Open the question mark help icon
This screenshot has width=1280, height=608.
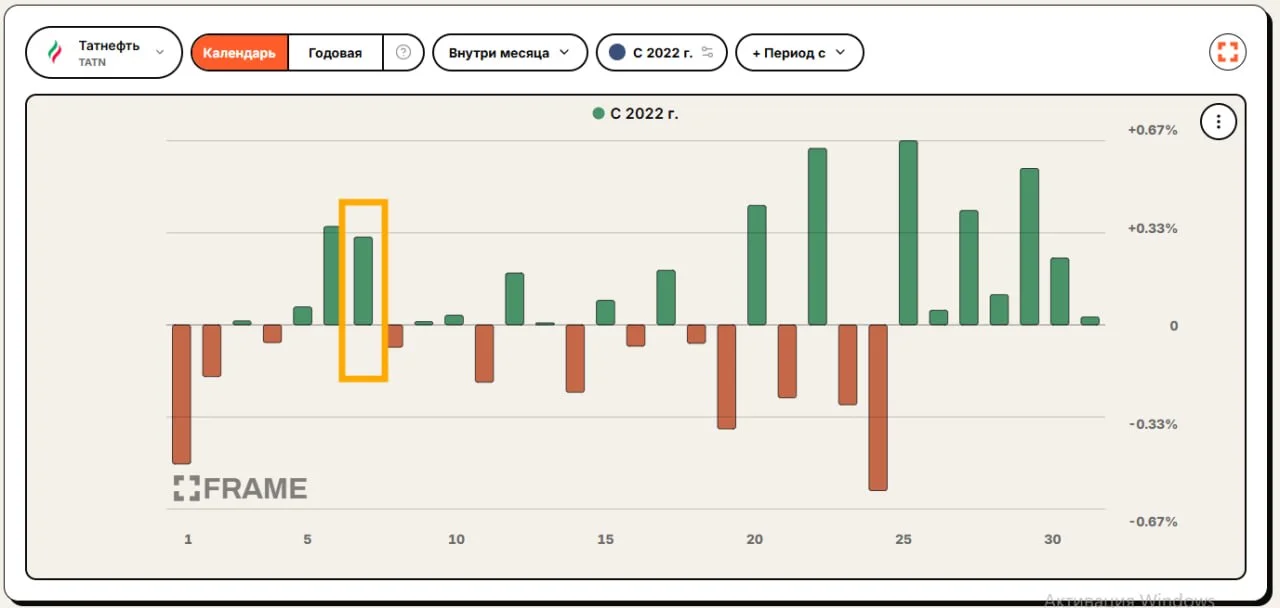tap(403, 53)
